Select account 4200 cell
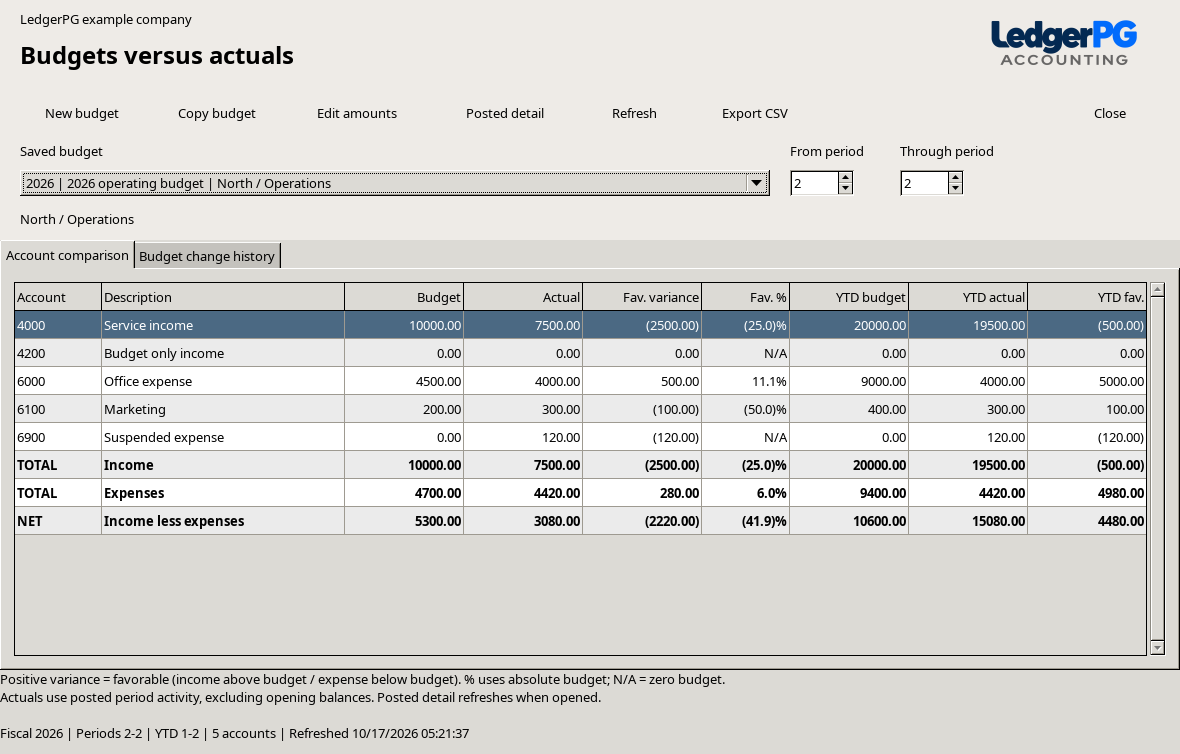This screenshot has height=754, width=1180. tap(58, 353)
